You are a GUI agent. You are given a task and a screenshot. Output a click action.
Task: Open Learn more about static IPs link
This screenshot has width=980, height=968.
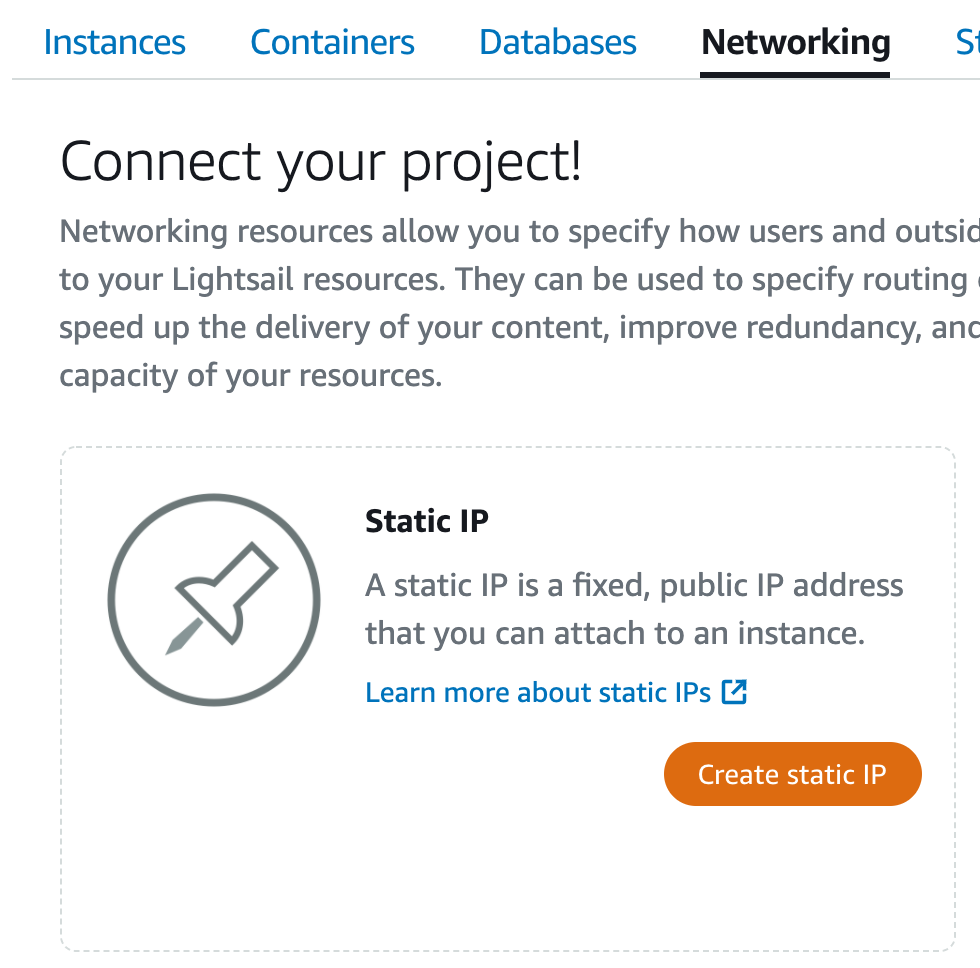coord(538,692)
